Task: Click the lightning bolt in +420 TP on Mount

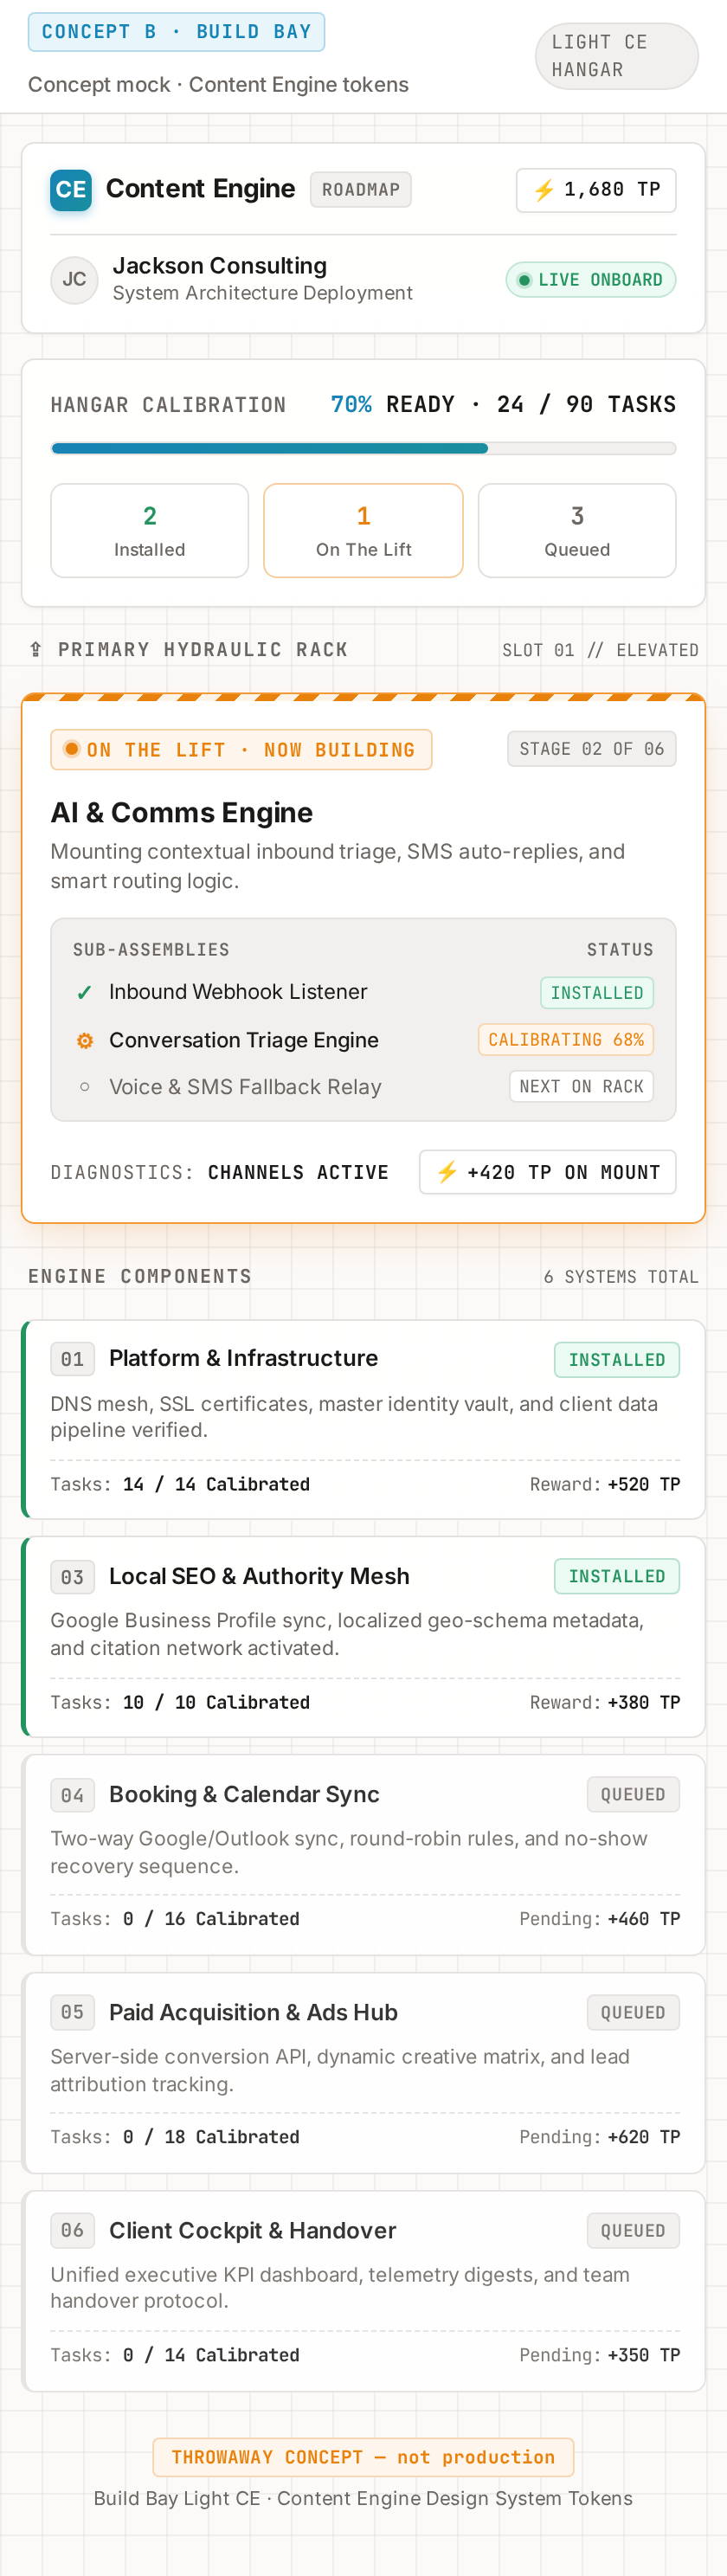Action: click(447, 1172)
